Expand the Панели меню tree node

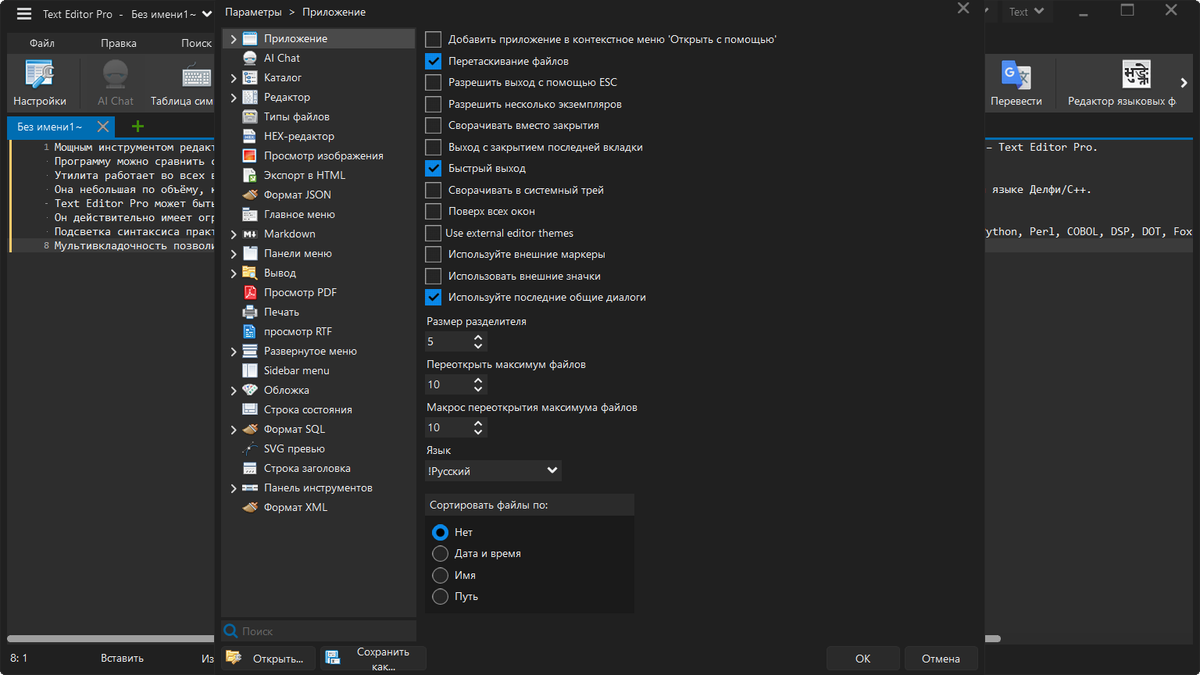pos(233,253)
